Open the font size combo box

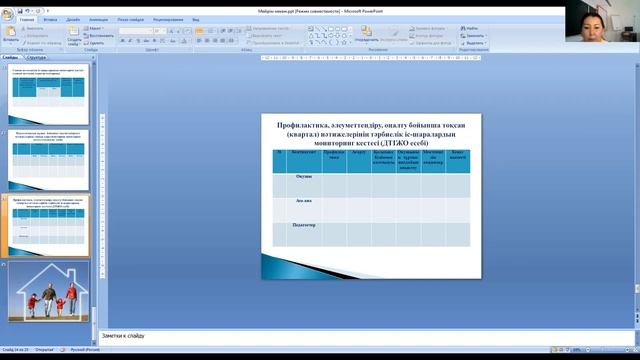(x=160, y=31)
